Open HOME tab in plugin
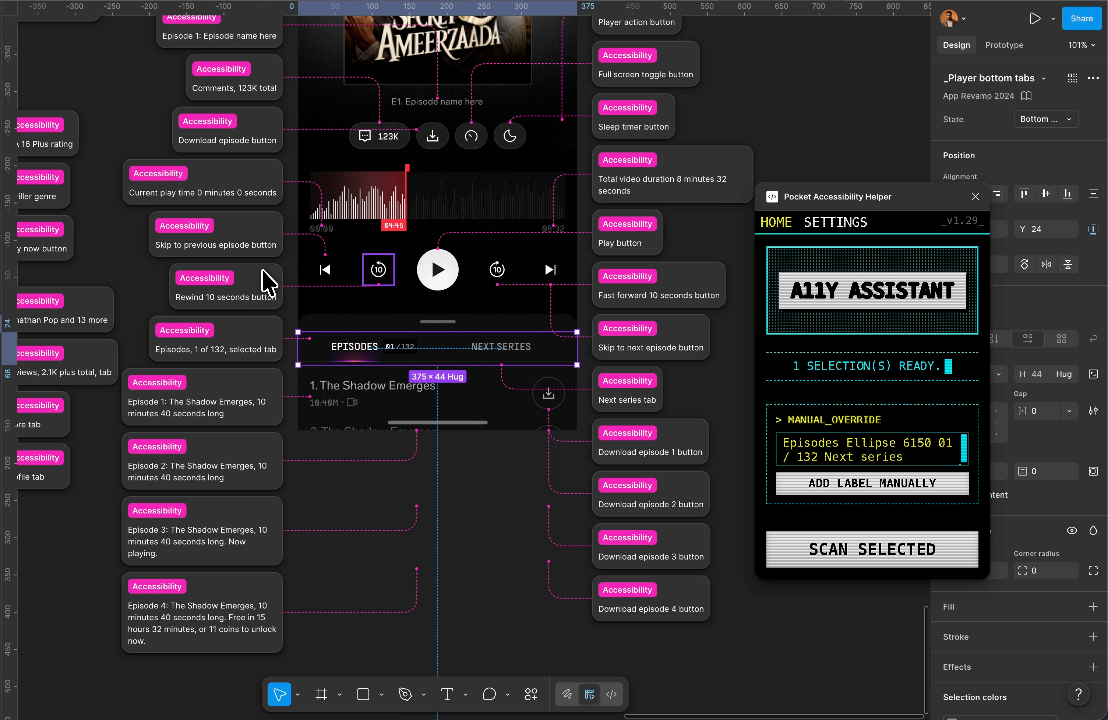The height and width of the screenshot is (720, 1108). tap(776, 223)
